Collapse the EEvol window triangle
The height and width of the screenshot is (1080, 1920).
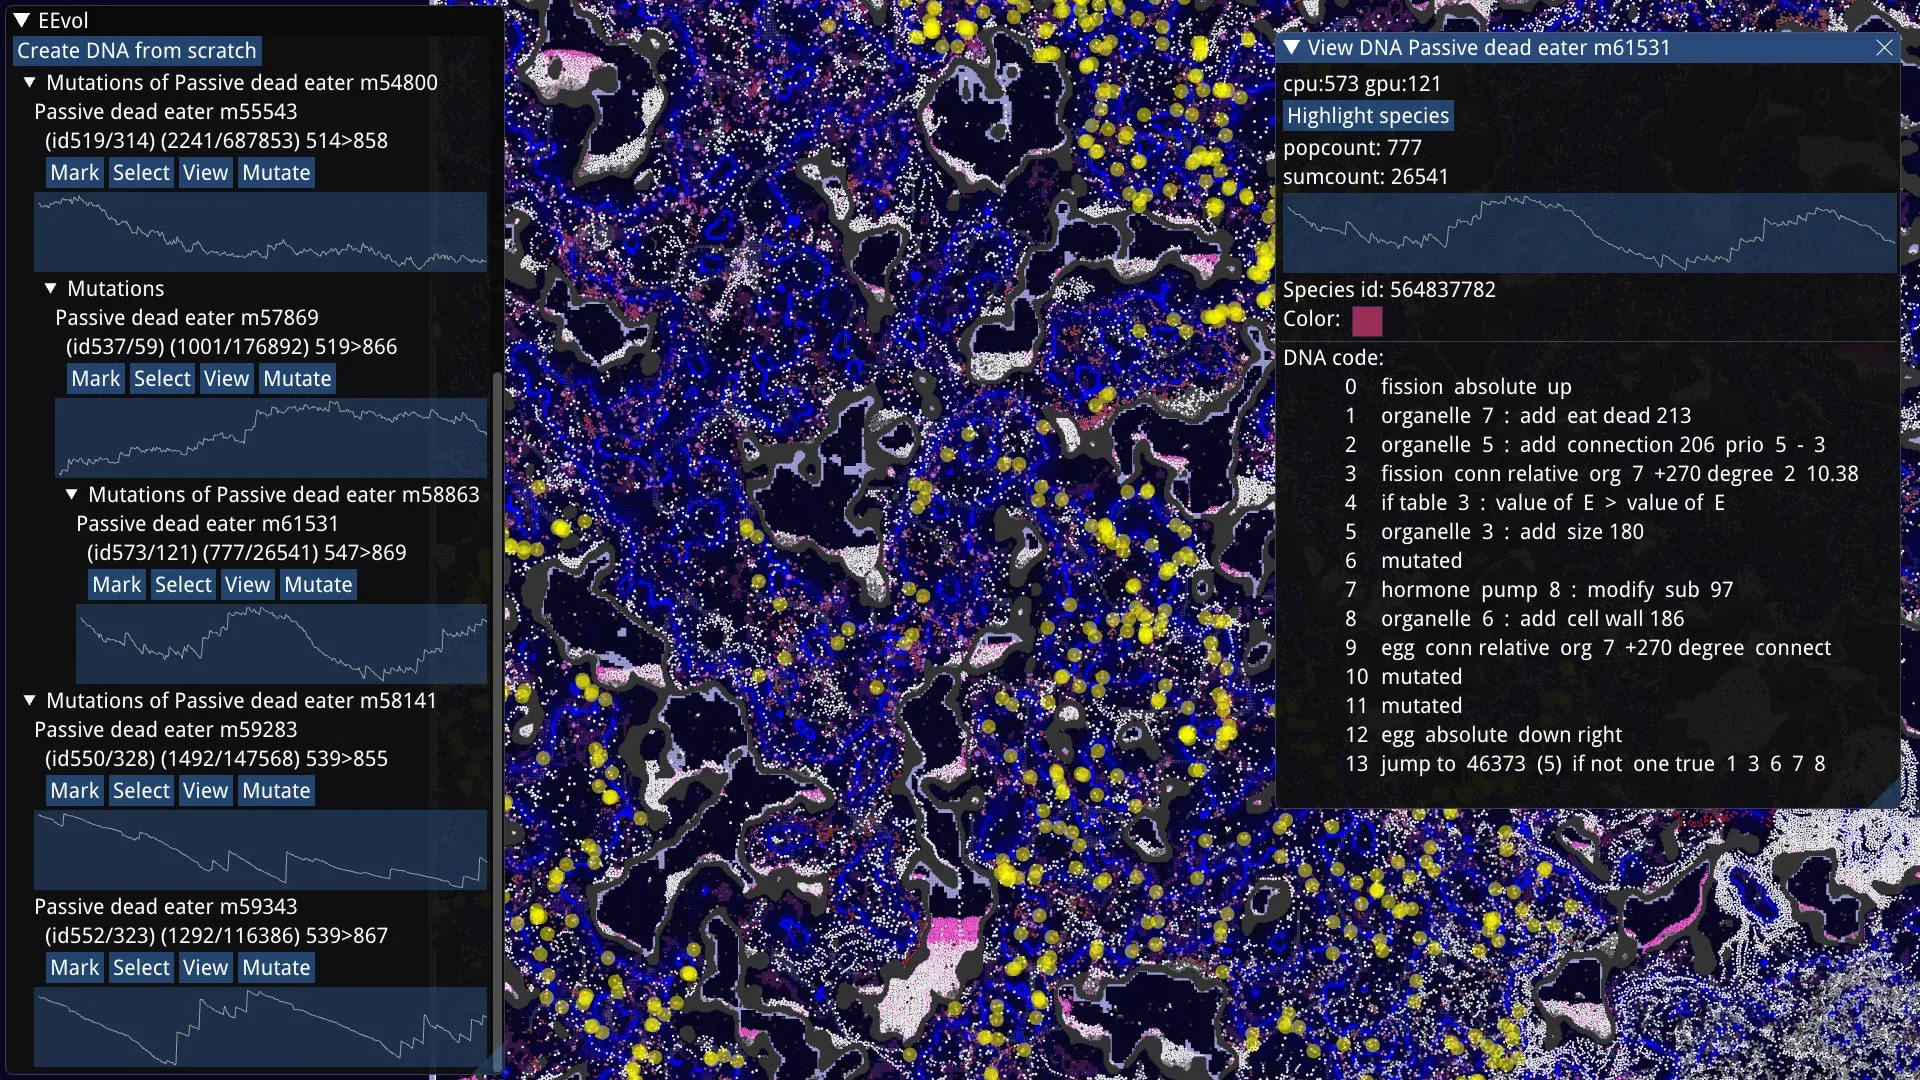(21, 20)
